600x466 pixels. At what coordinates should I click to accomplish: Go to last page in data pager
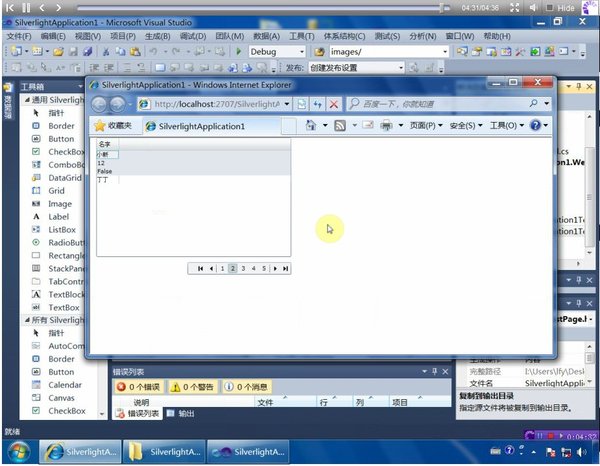point(285,269)
